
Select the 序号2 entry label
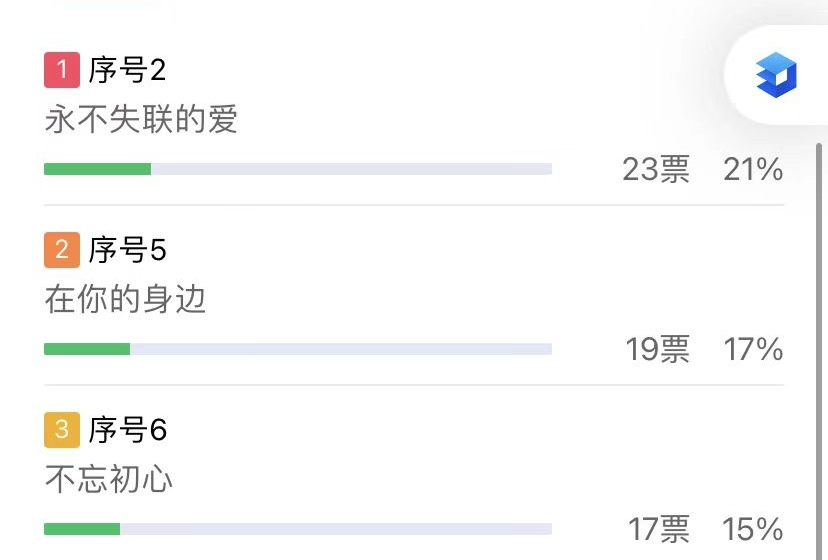127,70
